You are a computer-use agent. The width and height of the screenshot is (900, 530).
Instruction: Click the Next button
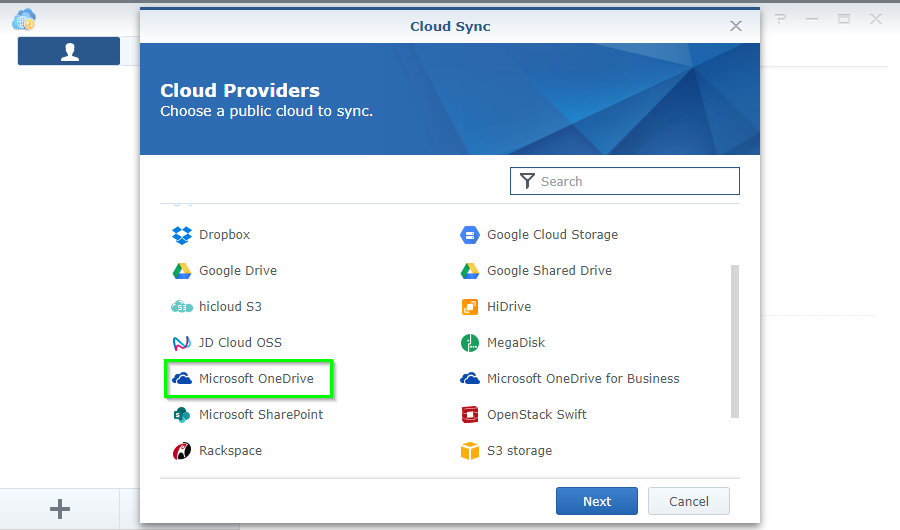(597, 501)
